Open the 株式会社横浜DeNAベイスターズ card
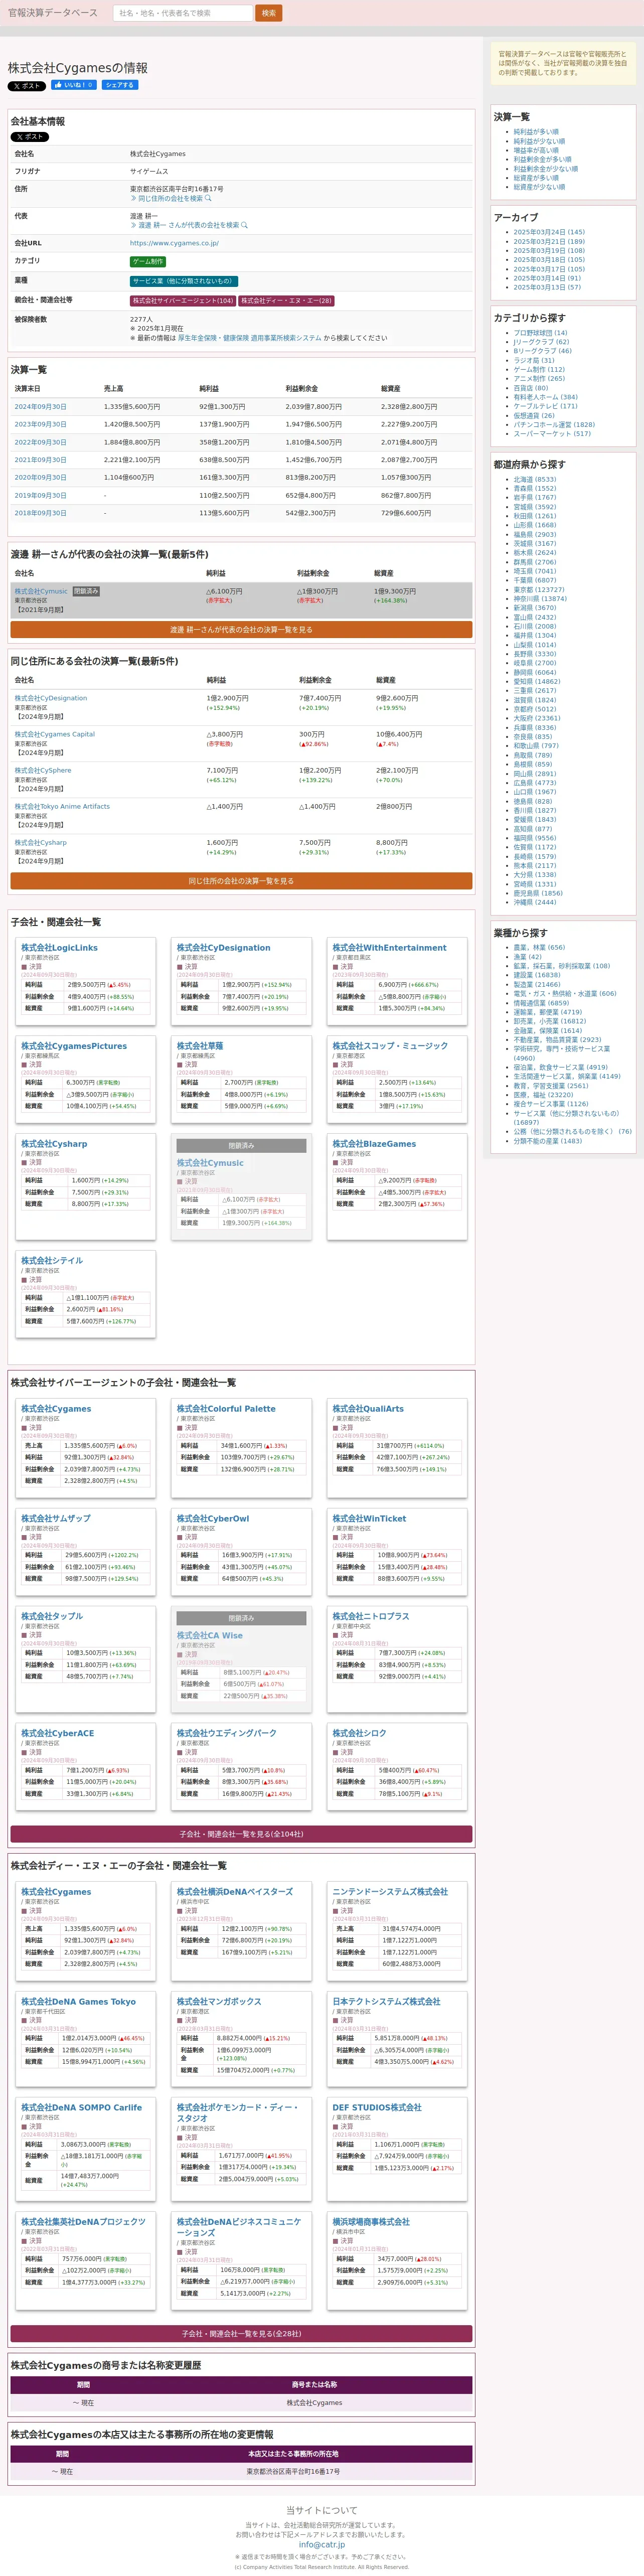The width and height of the screenshot is (644, 2576). click(x=235, y=1892)
